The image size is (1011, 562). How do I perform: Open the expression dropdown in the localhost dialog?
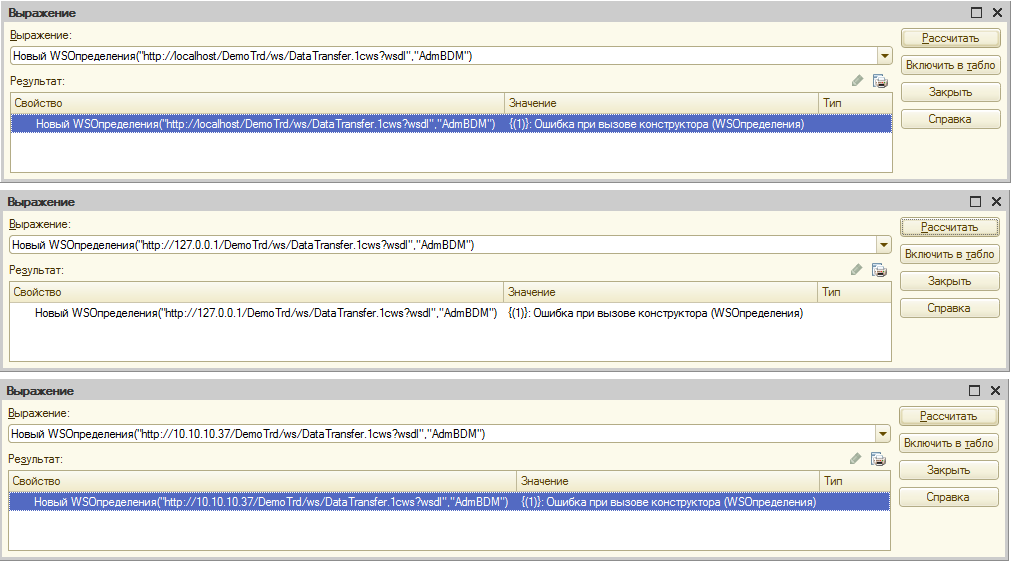click(884, 56)
